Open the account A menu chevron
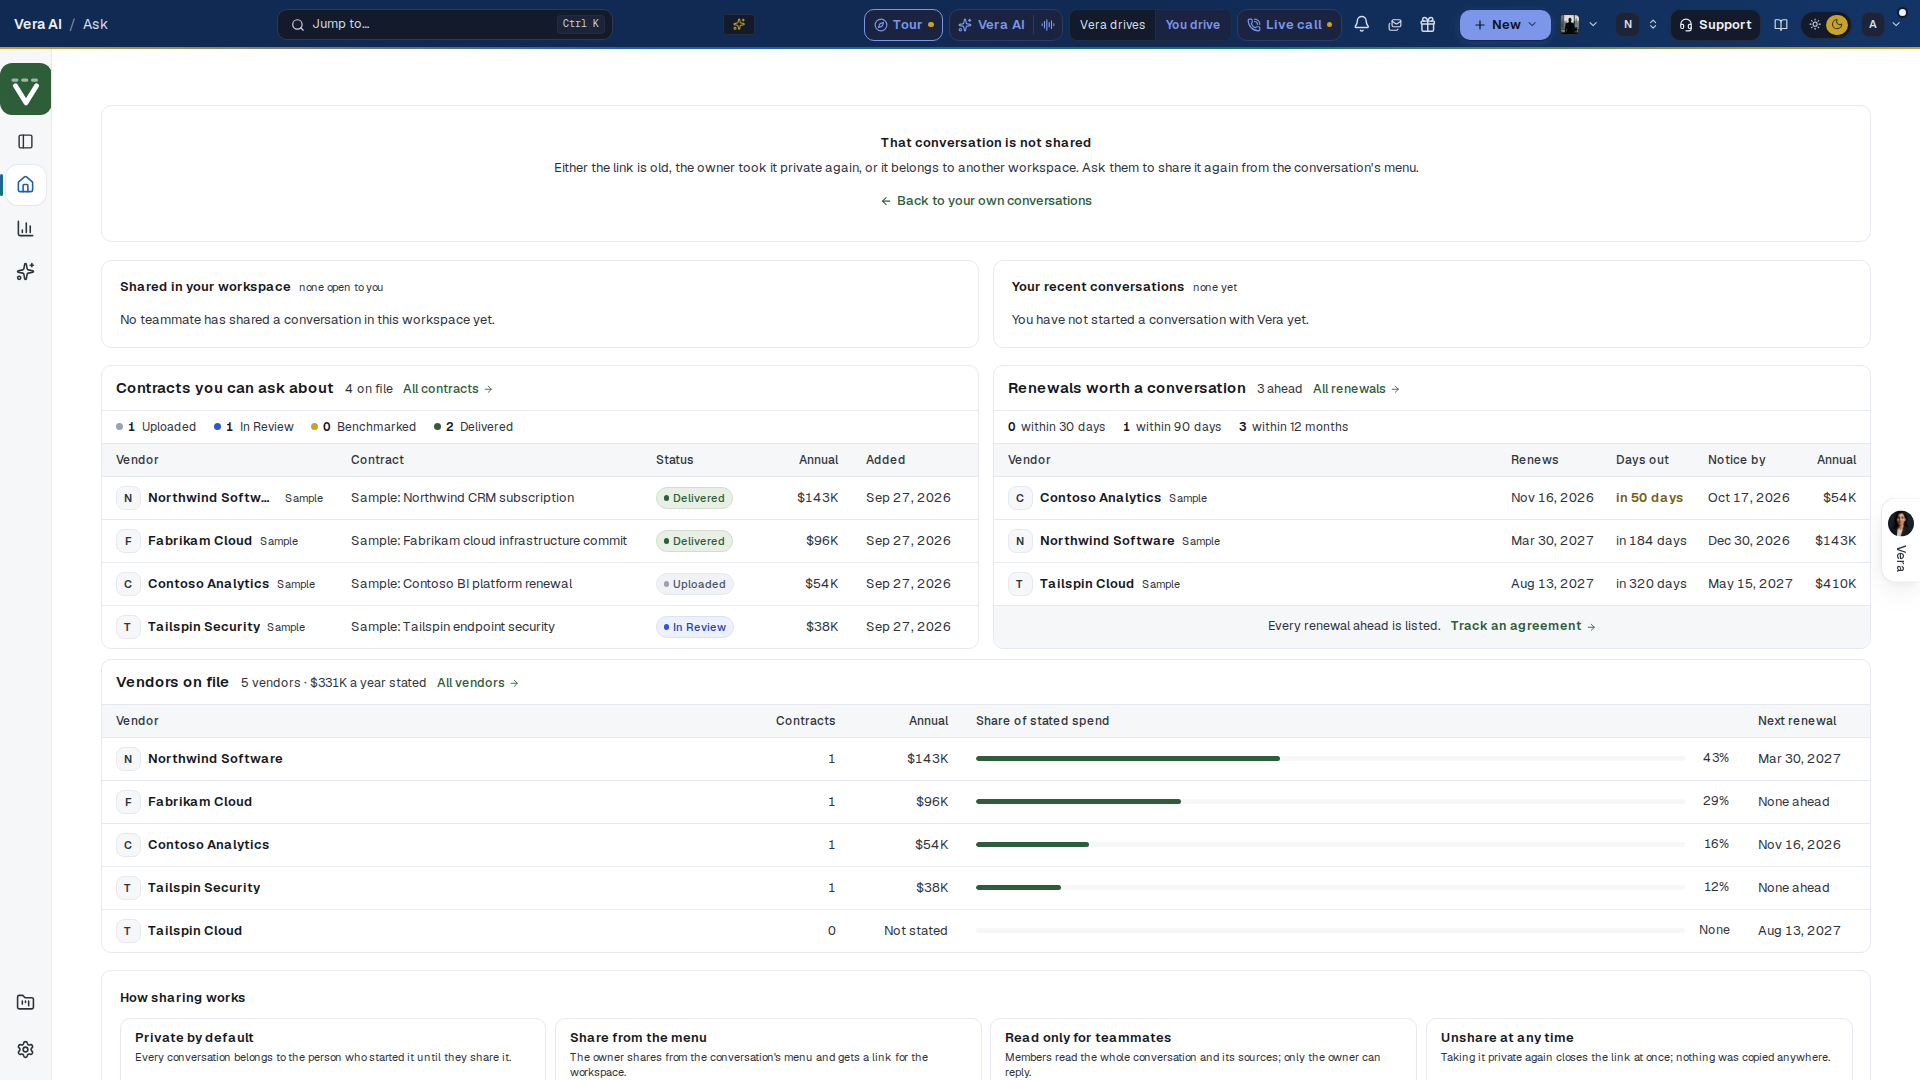The height and width of the screenshot is (1080, 1920). click(1896, 24)
